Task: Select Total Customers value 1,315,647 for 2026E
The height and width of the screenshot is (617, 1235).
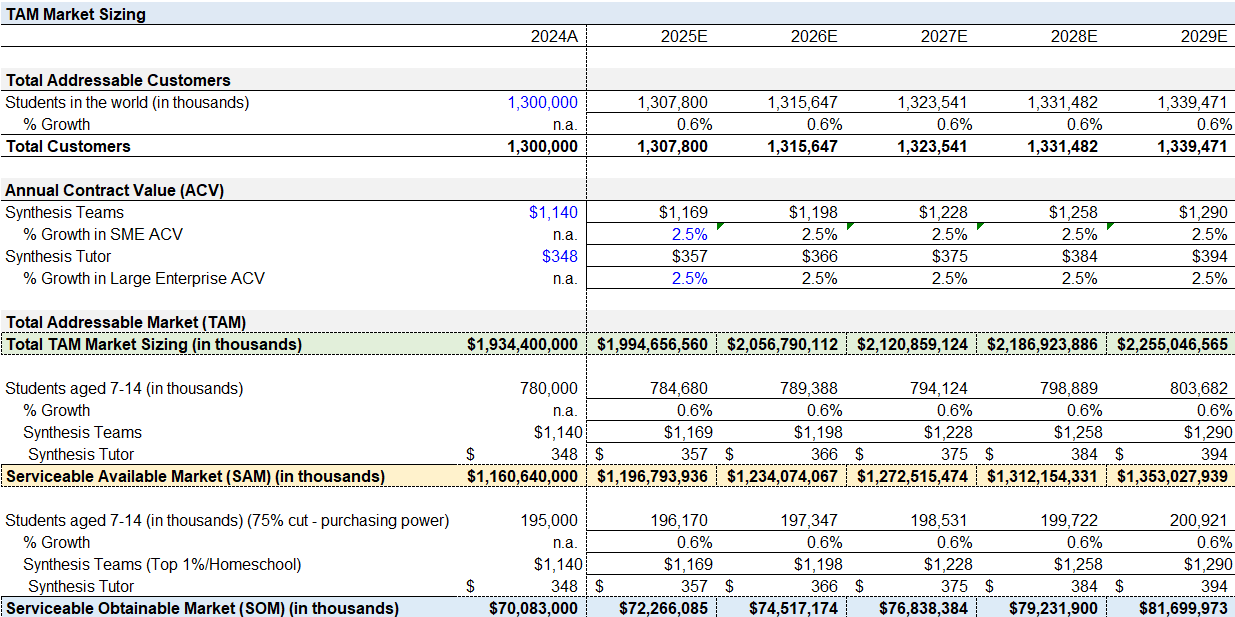Action: pyautogui.click(x=803, y=146)
